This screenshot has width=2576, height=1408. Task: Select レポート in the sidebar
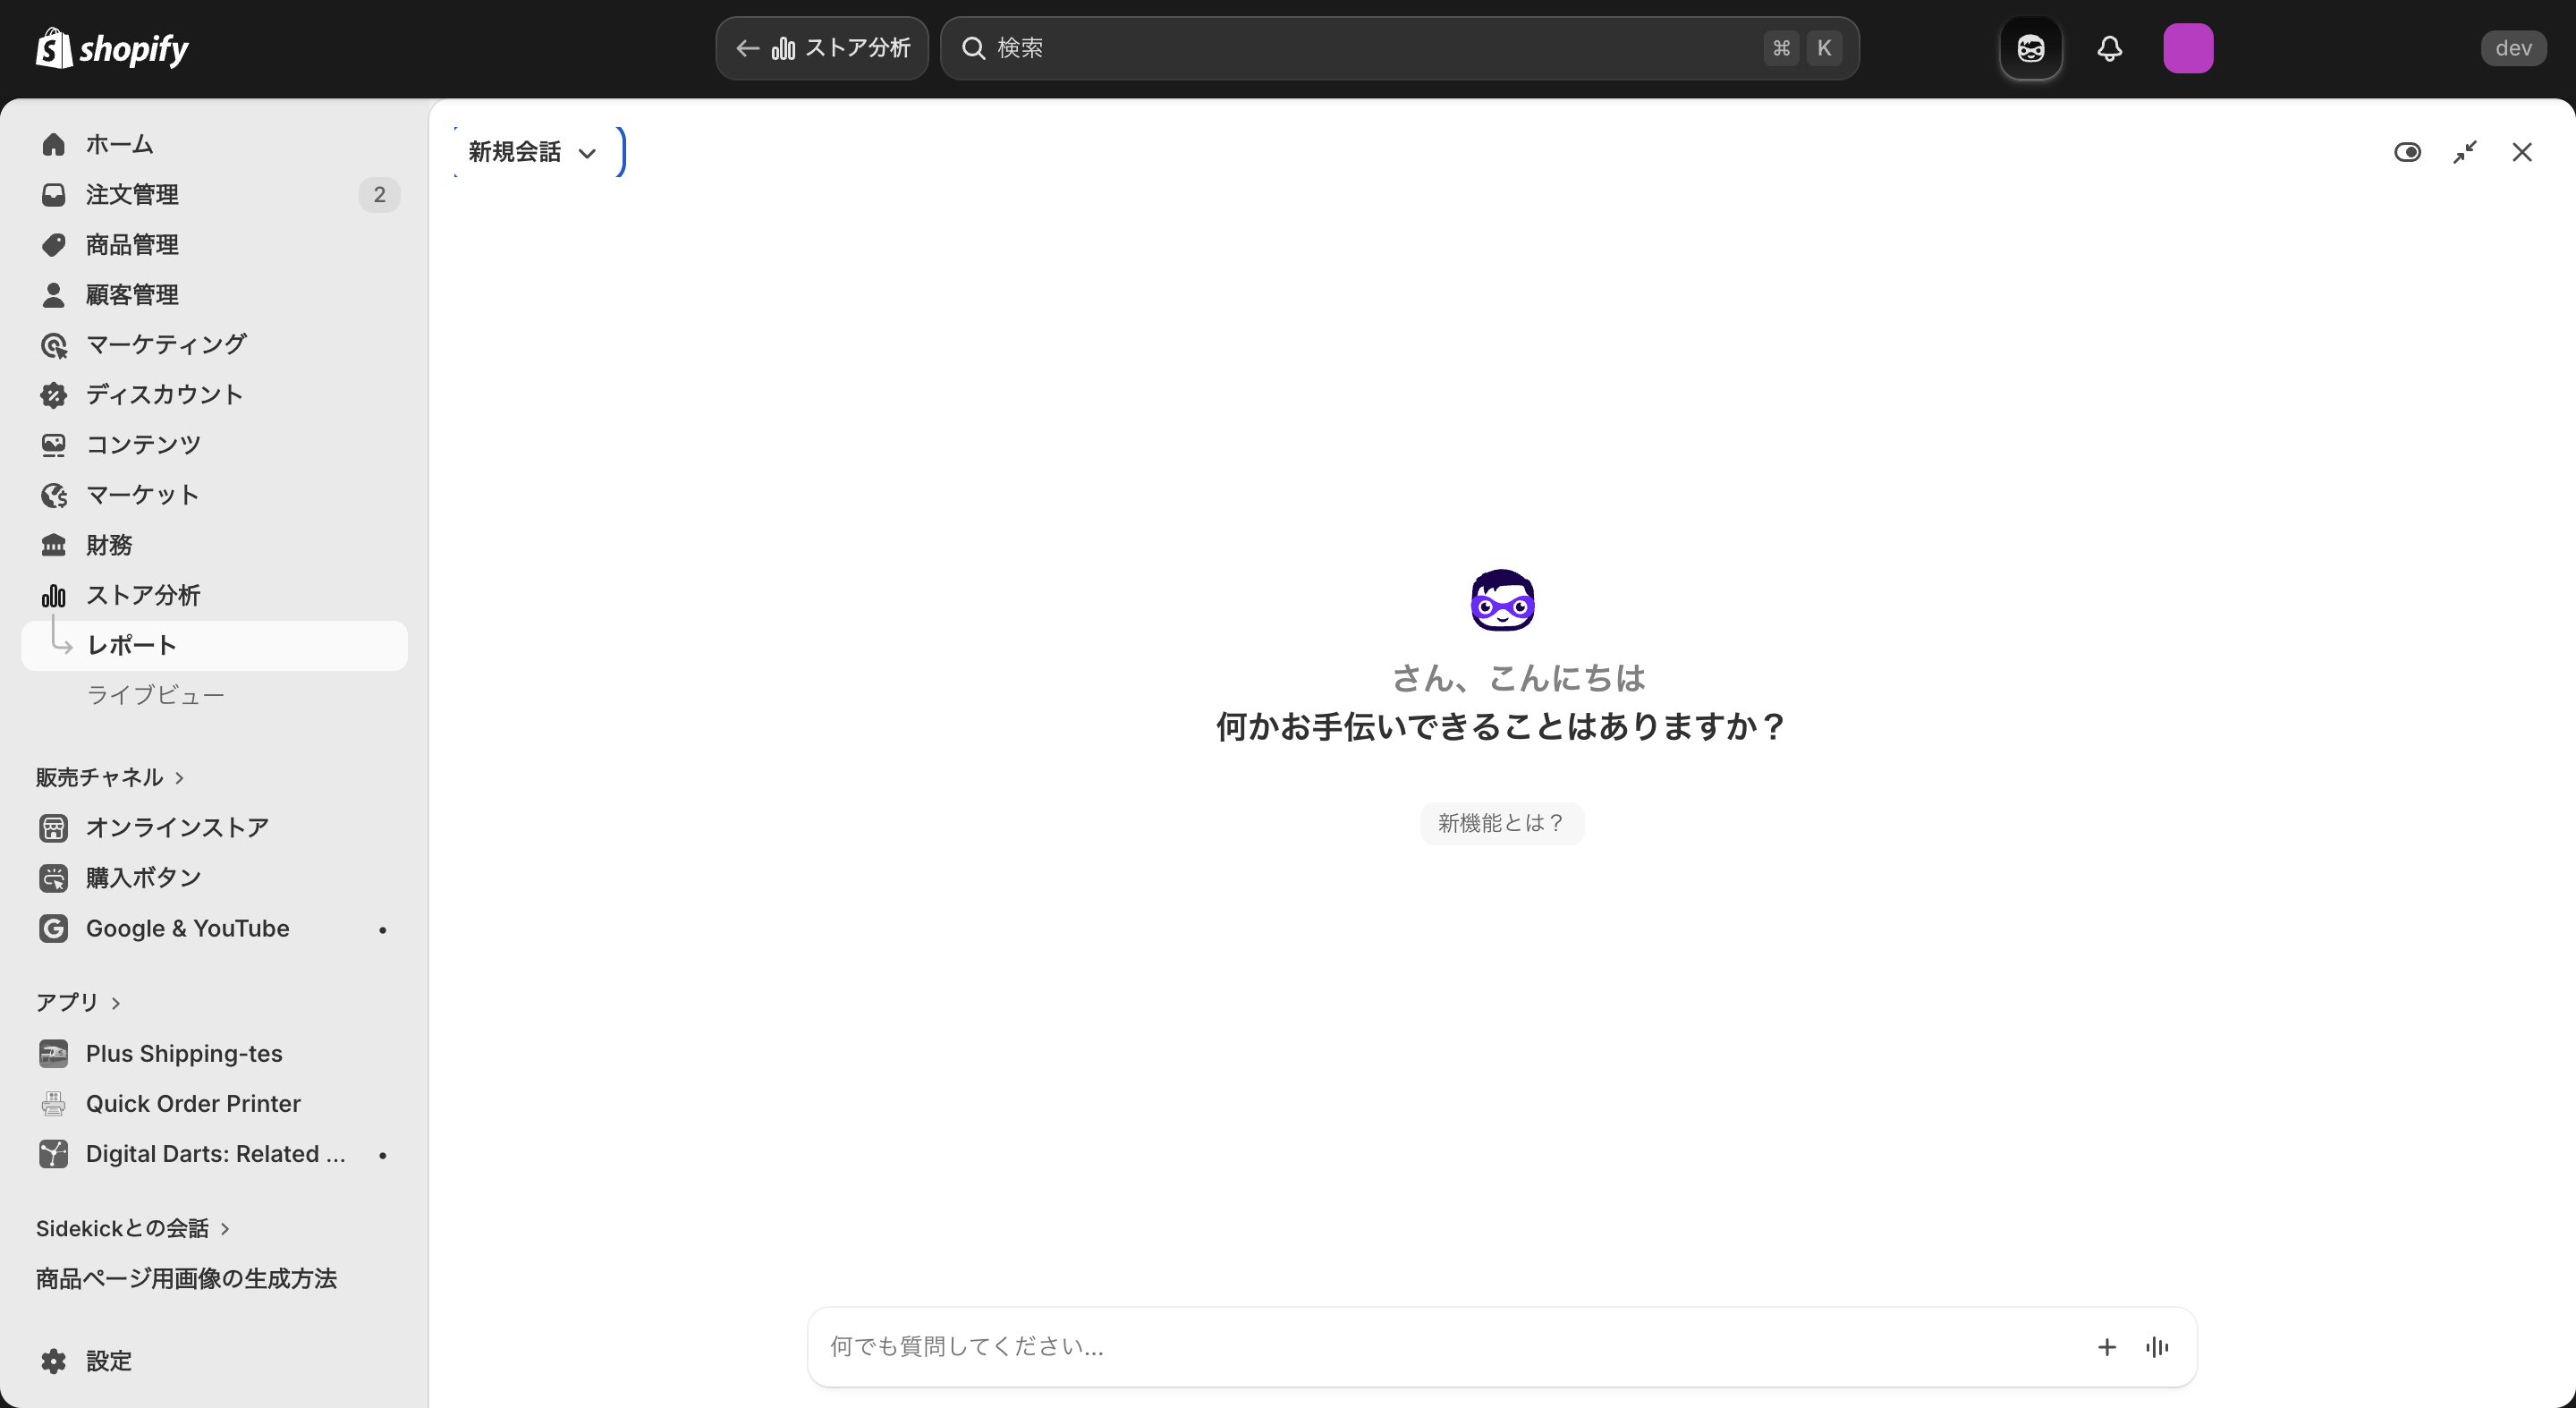pyautogui.click(x=131, y=645)
